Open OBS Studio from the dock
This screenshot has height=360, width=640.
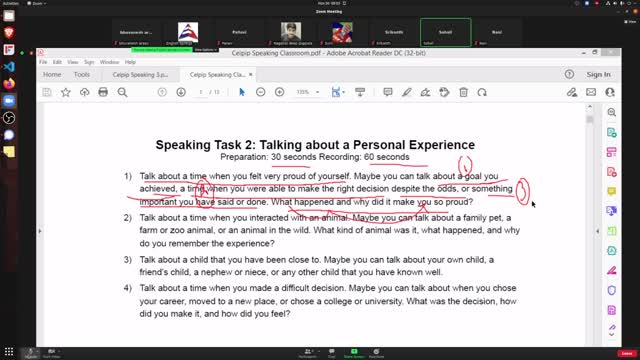9,118
